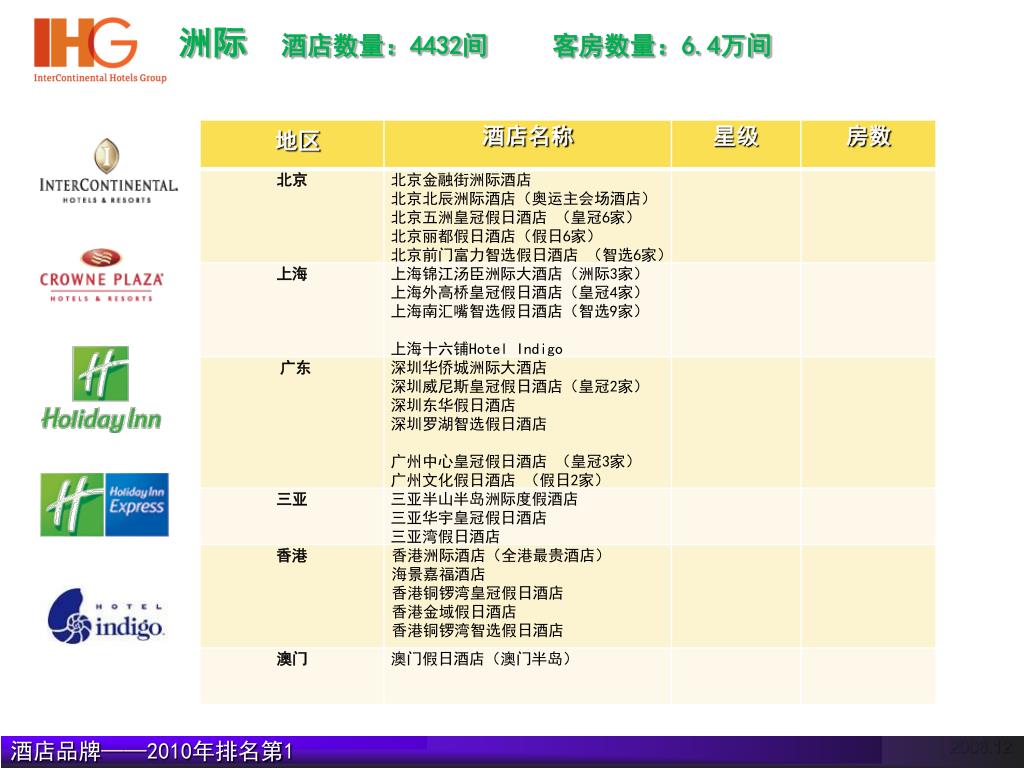Click 北京金融街洲际酒店 line
This screenshot has height=768, width=1024.
point(461,180)
